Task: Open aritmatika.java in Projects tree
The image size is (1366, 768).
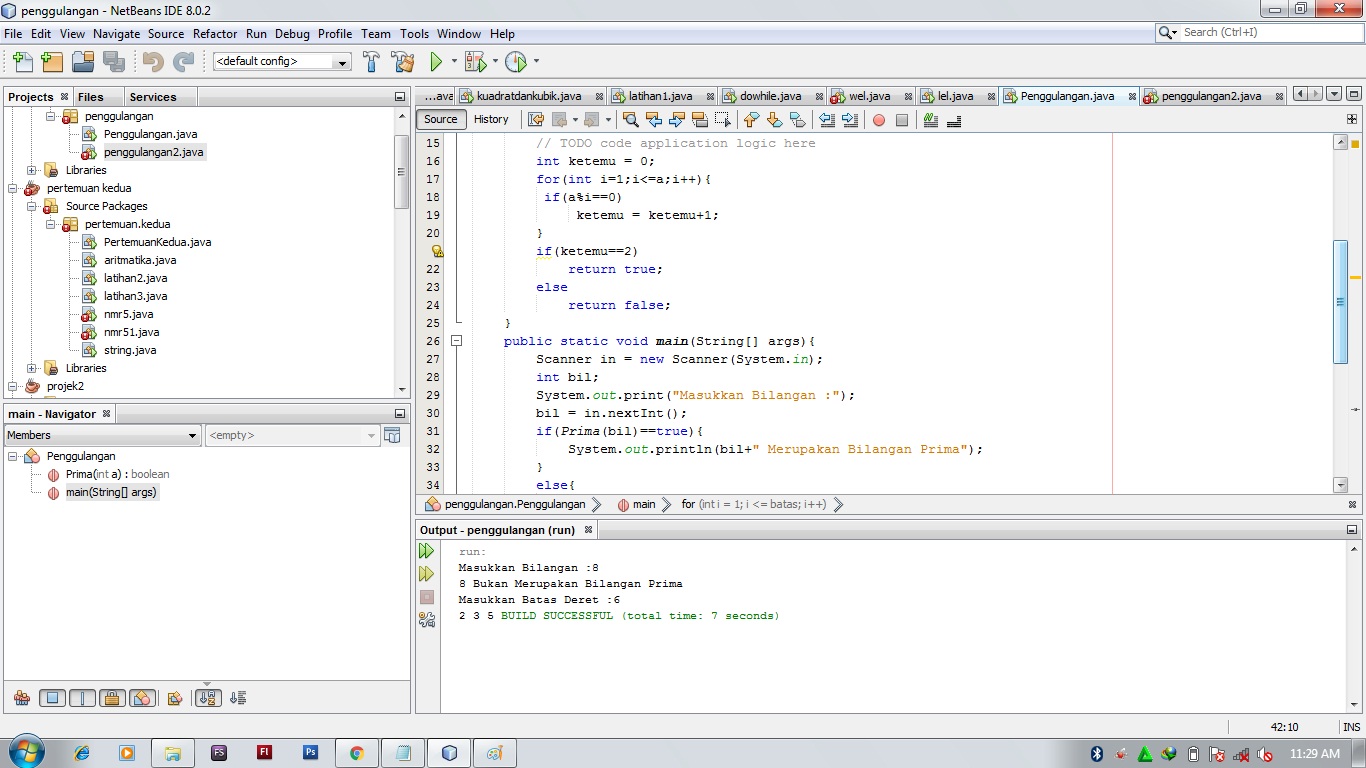Action: 140,260
